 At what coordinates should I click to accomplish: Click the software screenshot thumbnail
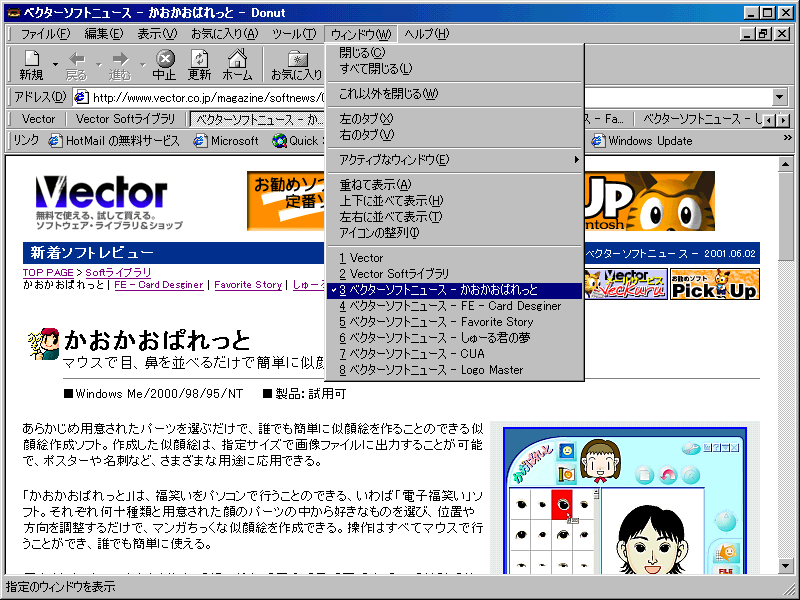[x=624, y=500]
